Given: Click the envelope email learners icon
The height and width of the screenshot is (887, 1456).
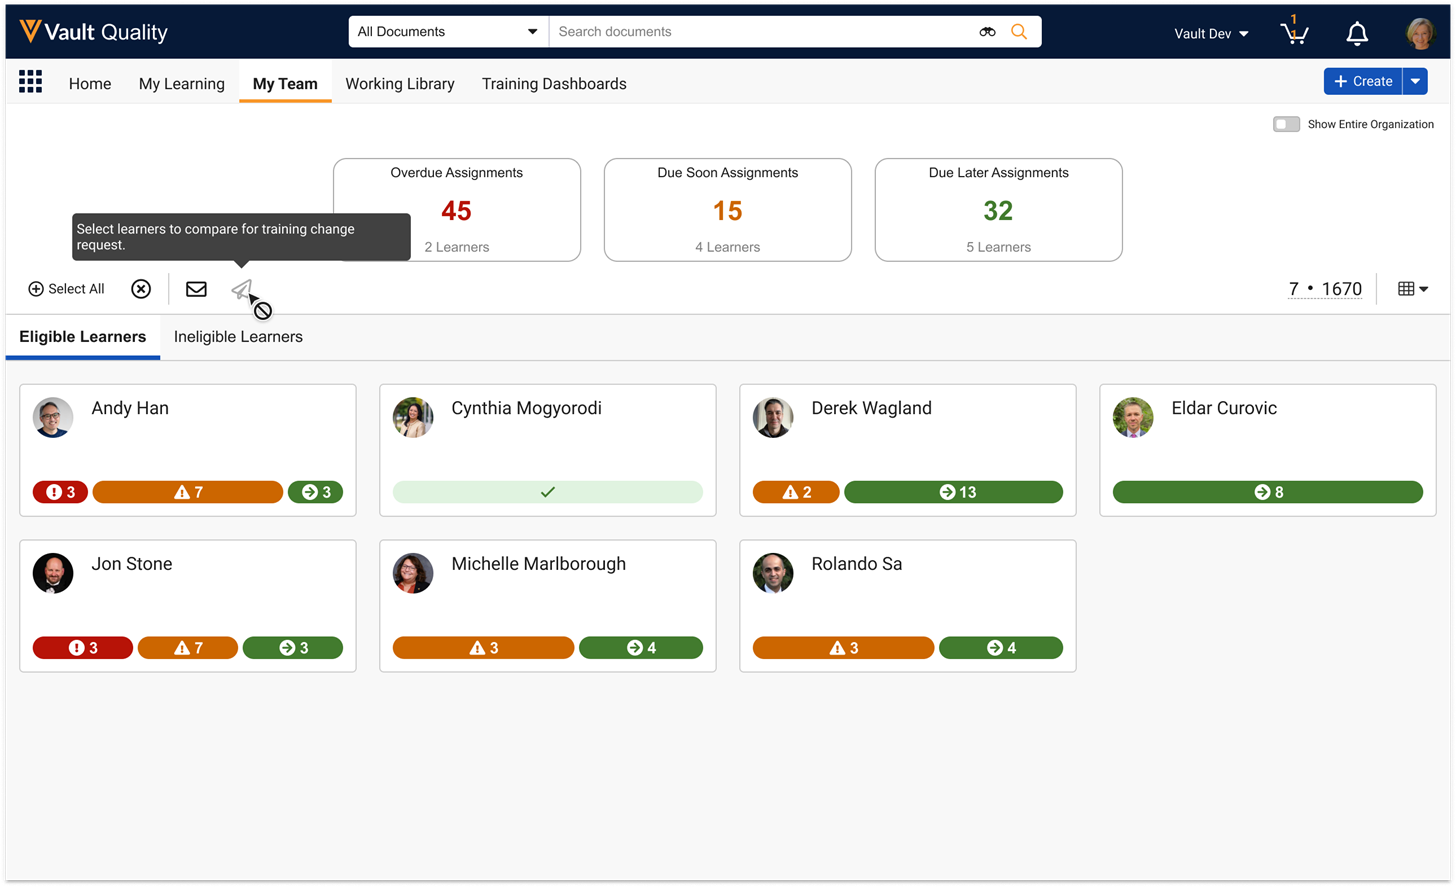Looking at the screenshot, I should pyautogui.click(x=196, y=289).
